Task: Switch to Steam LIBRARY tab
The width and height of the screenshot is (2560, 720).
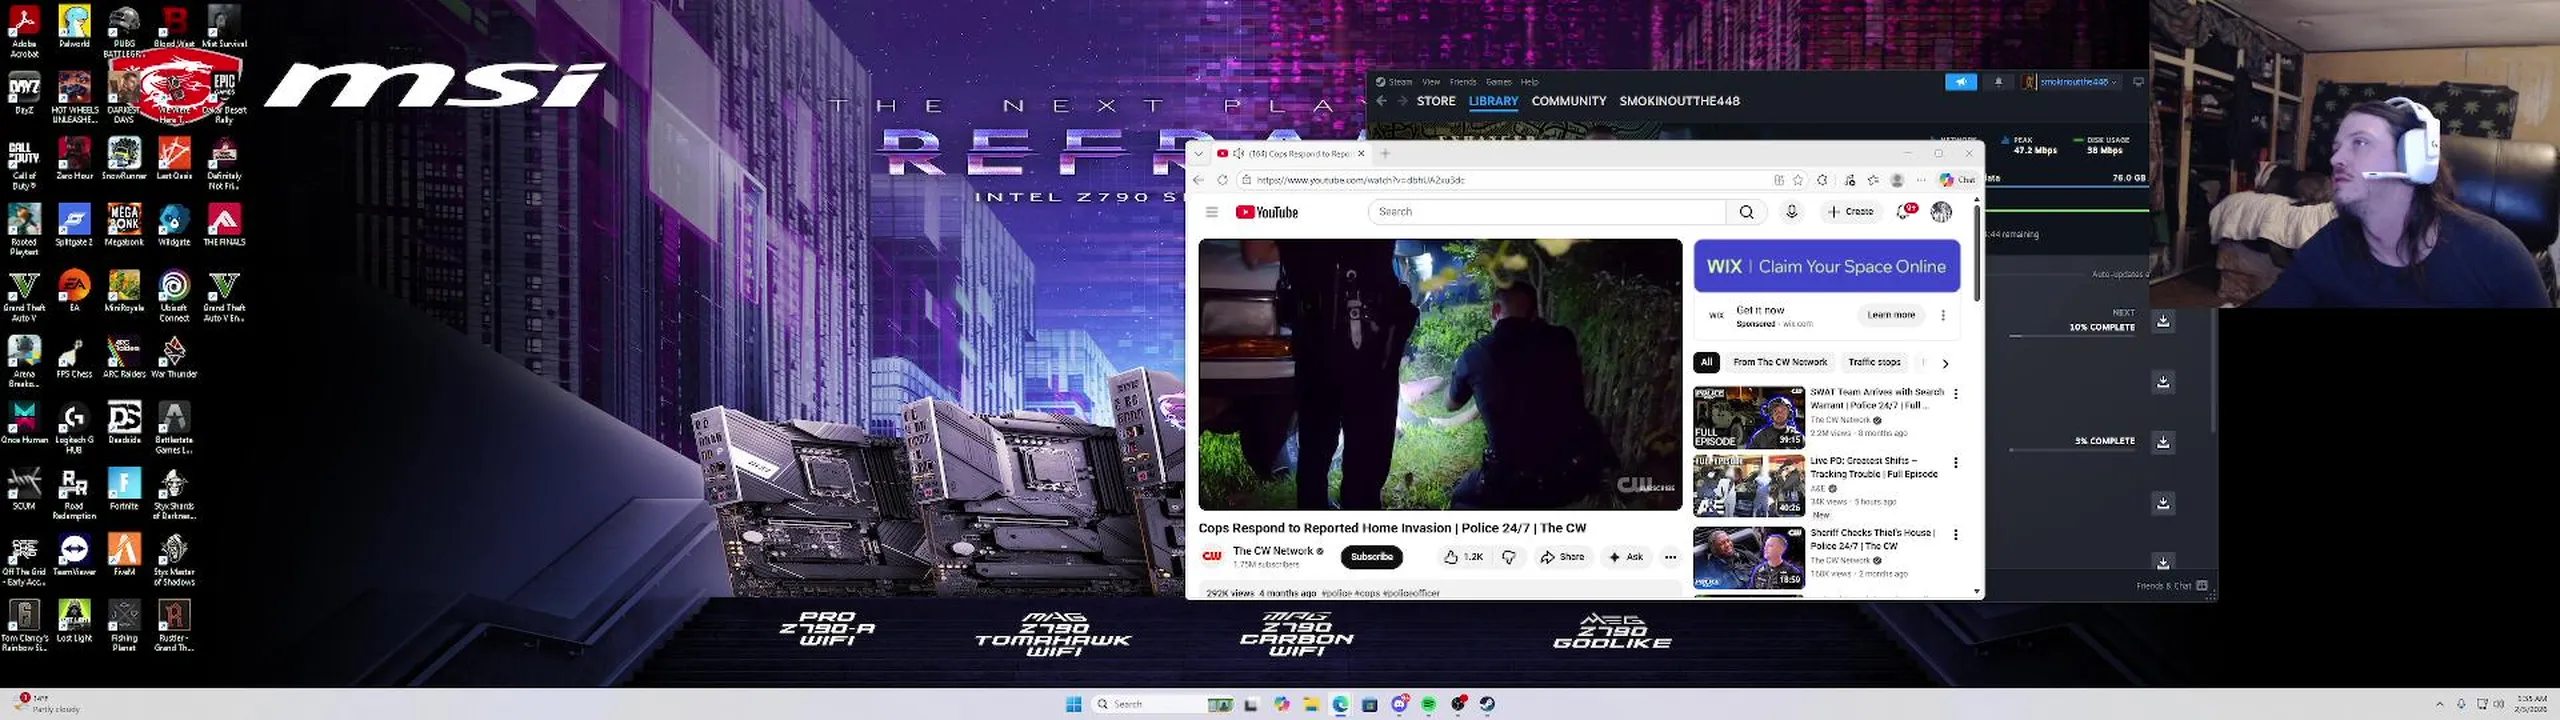Action: coord(1493,101)
